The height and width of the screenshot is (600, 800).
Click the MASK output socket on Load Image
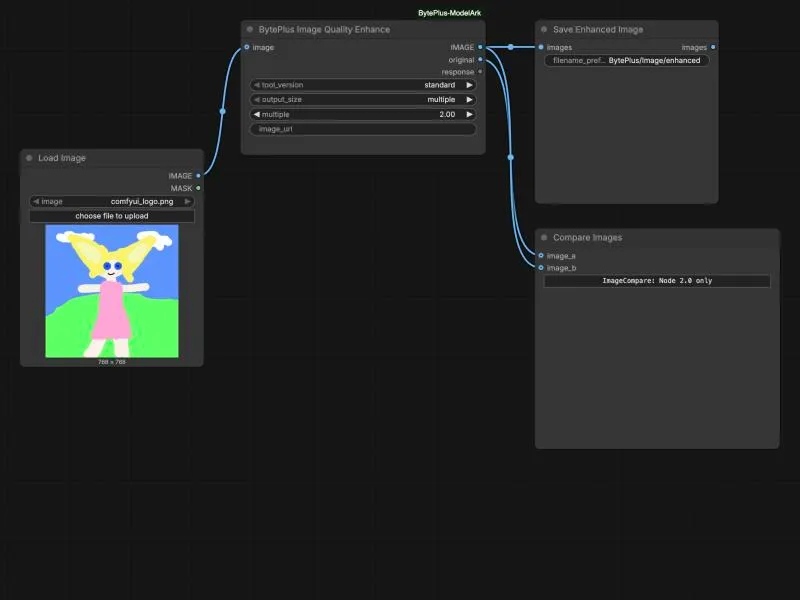[x=198, y=188]
